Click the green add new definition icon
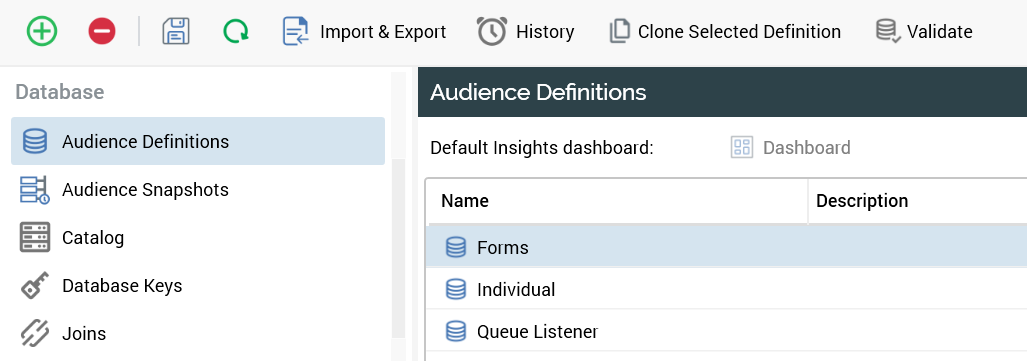This screenshot has width=1027, height=361. 42,31
